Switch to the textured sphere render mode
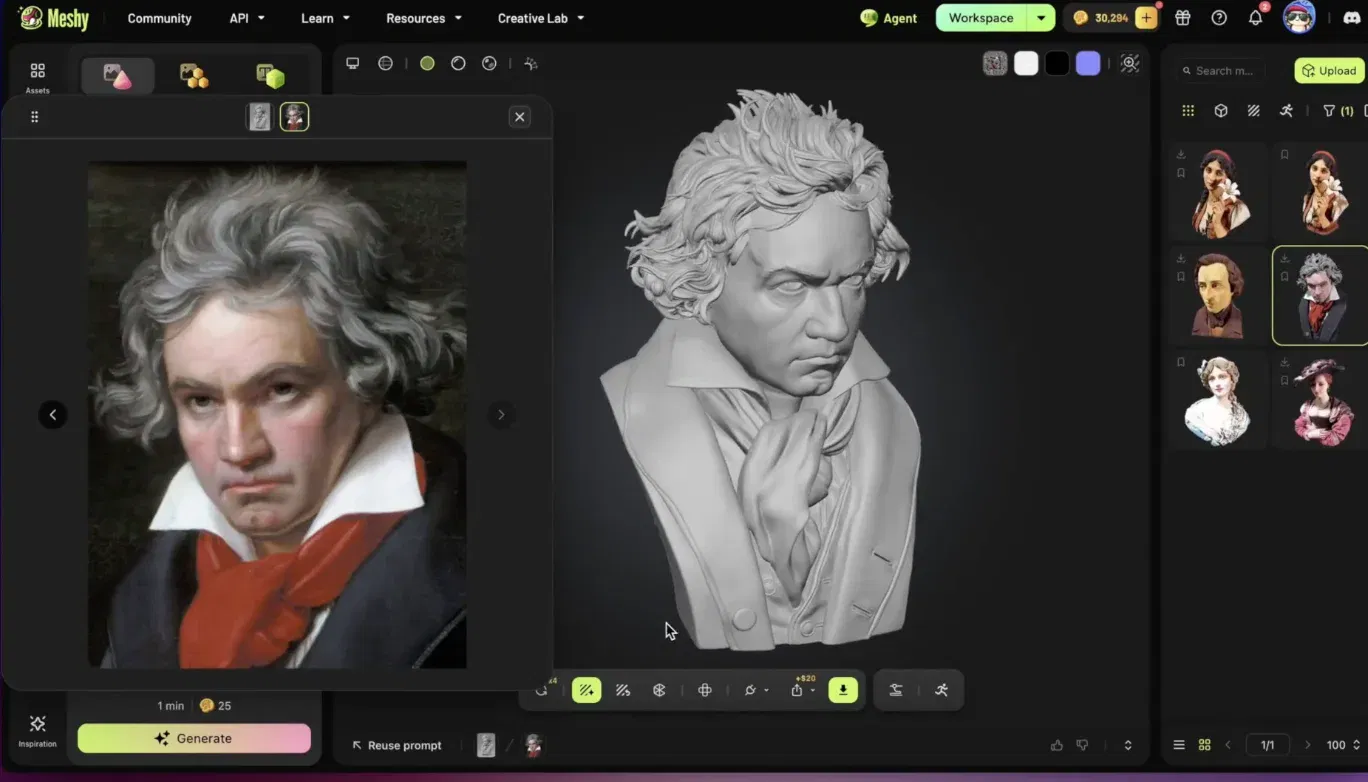Viewport: 1368px width, 782px height. click(x=489, y=63)
